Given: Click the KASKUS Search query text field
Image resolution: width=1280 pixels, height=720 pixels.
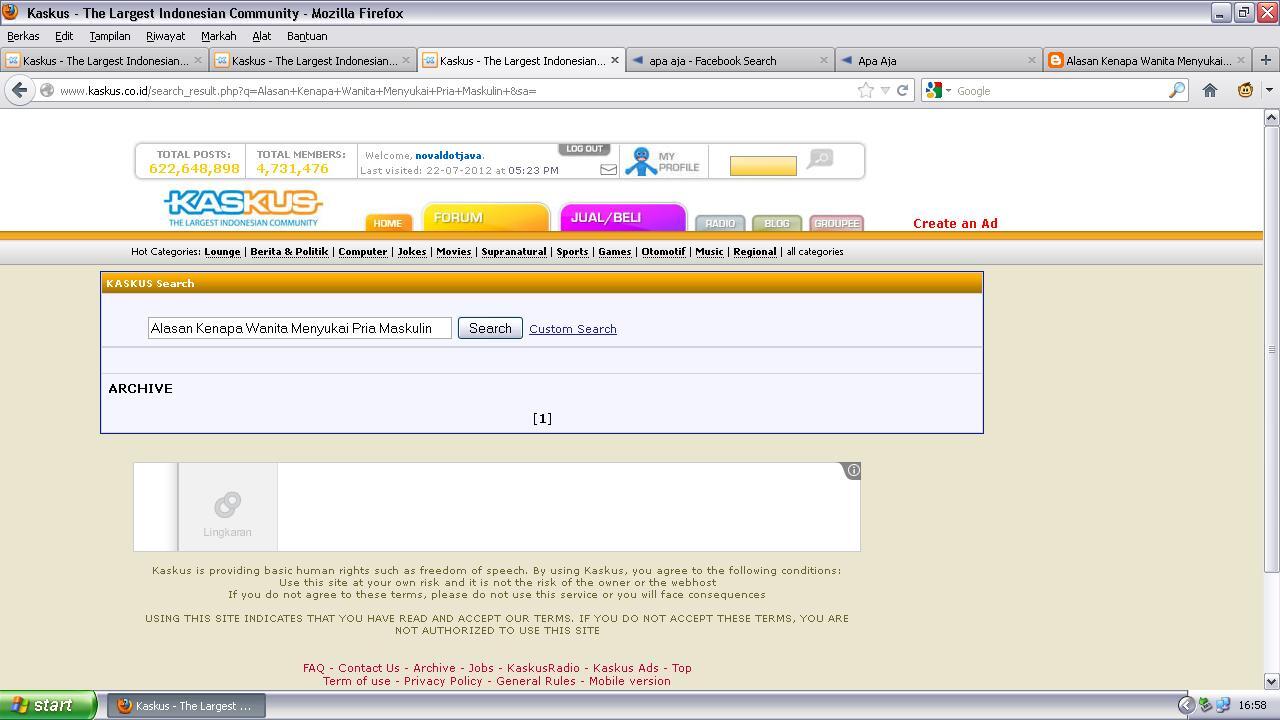Looking at the screenshot, I should point(300,328).
